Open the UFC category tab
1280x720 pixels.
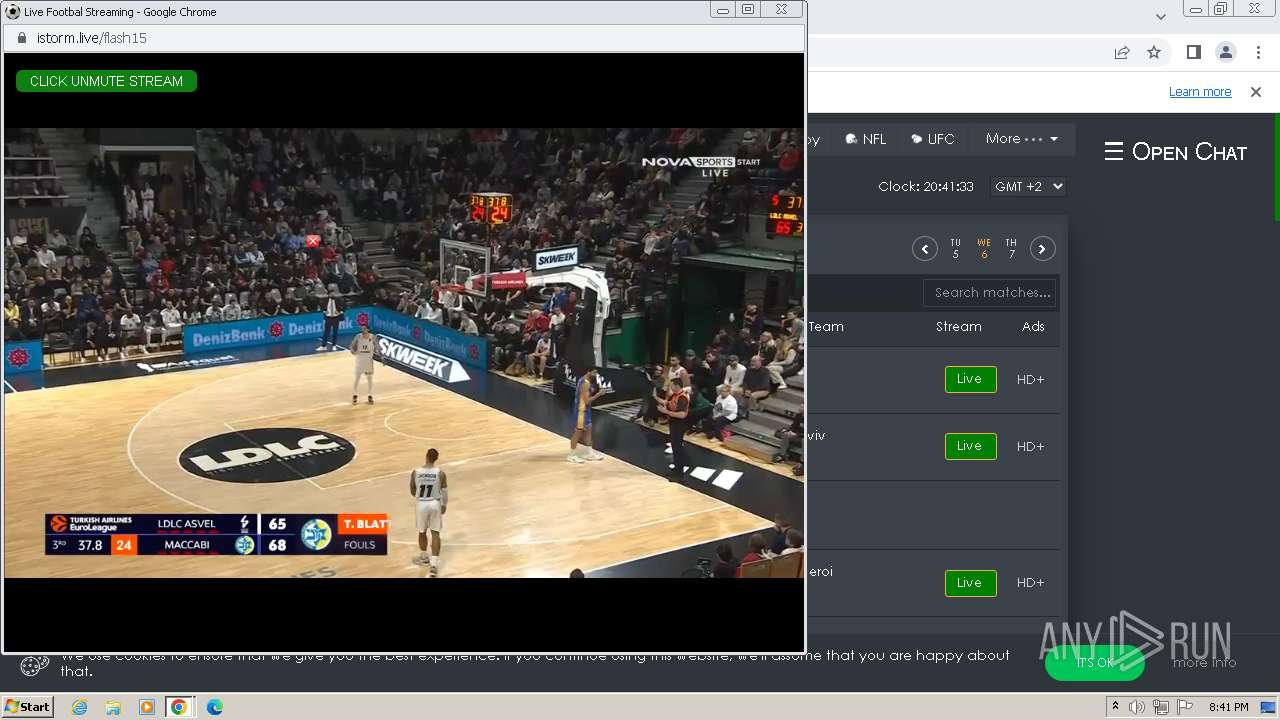[x=933, y=139]
